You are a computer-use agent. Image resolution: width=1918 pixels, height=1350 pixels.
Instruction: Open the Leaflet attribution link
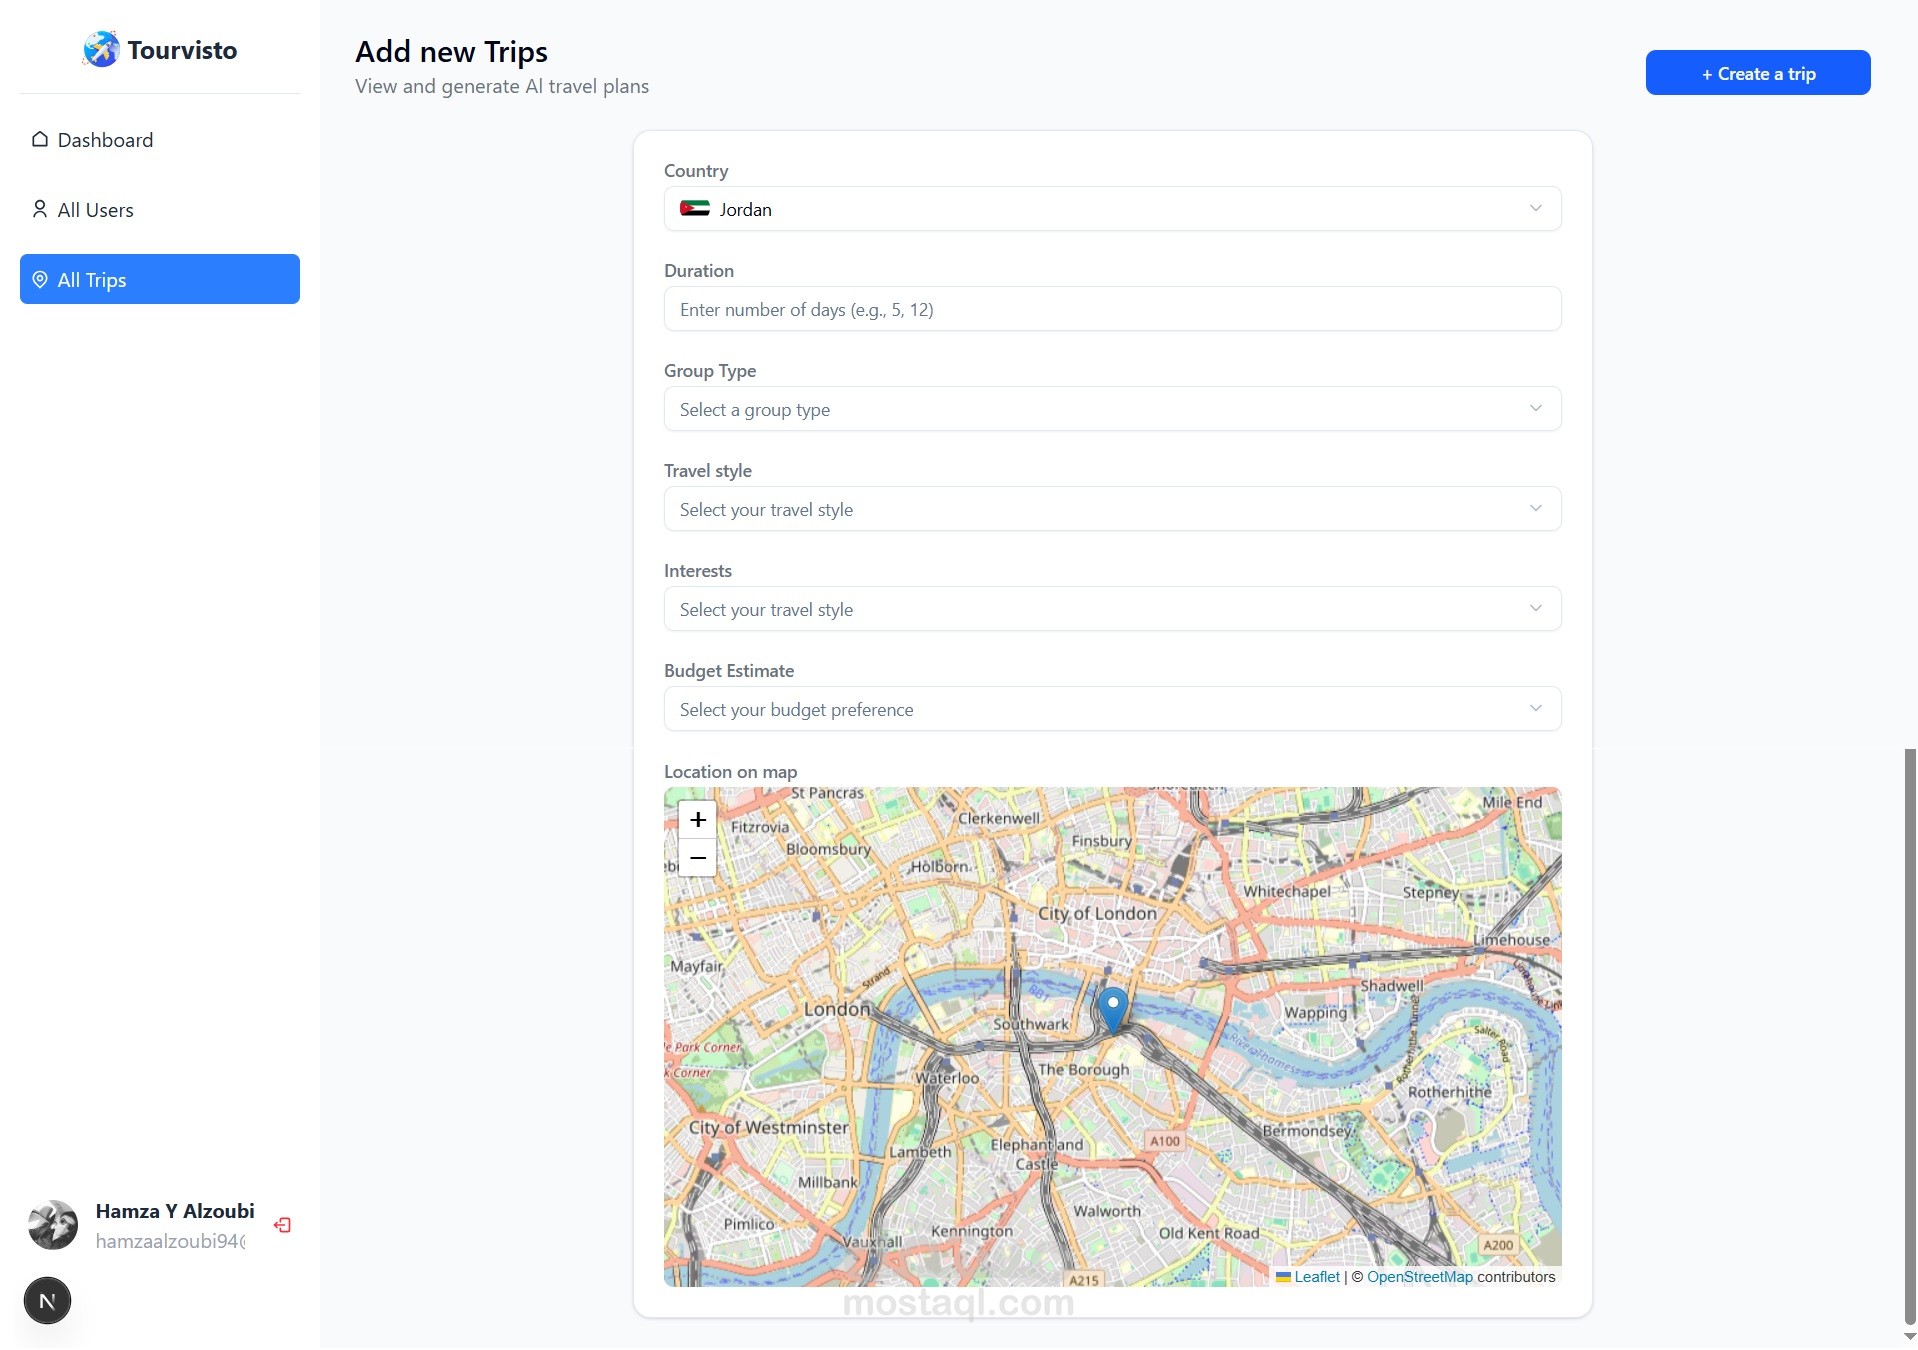tap(1308, 1277)
